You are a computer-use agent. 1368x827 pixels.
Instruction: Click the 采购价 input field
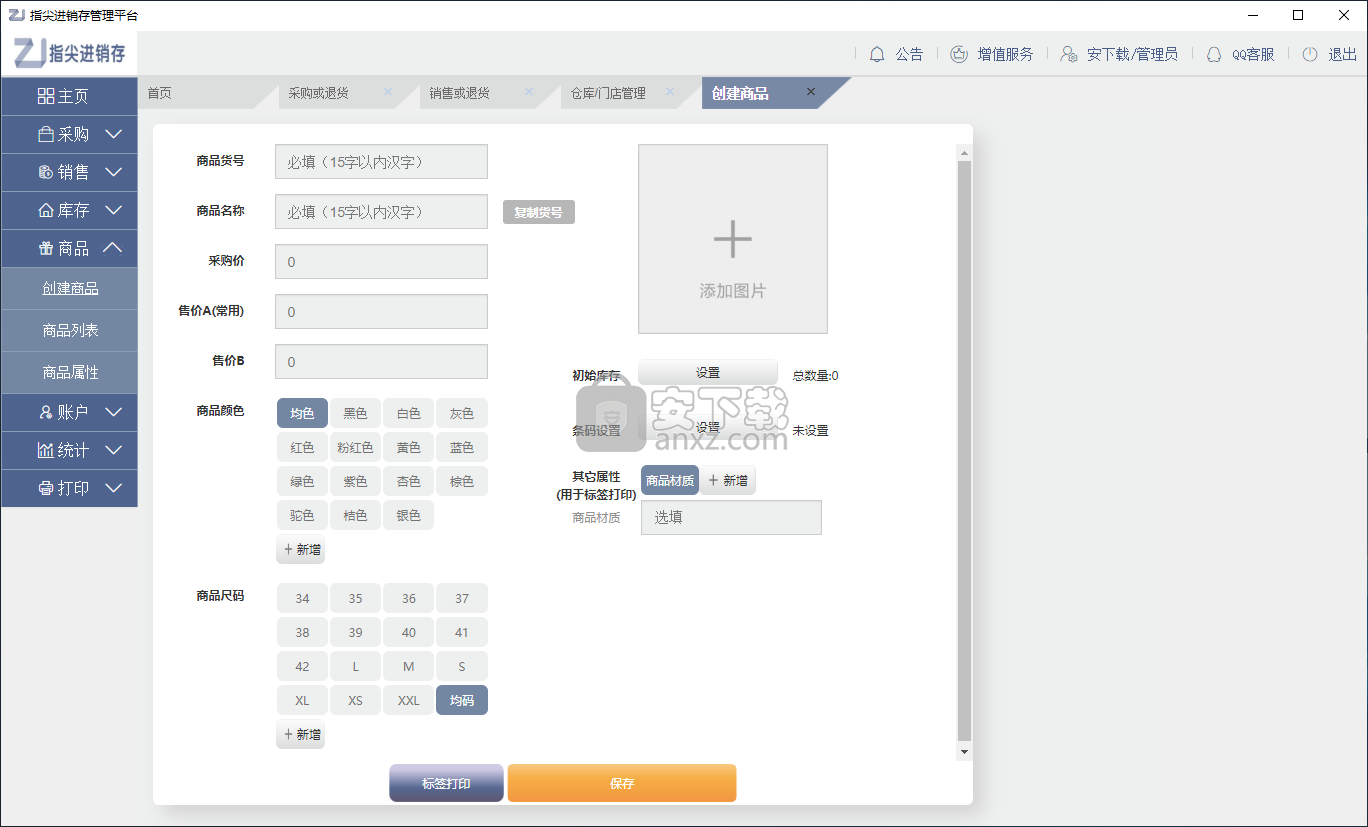coord(381,261)
